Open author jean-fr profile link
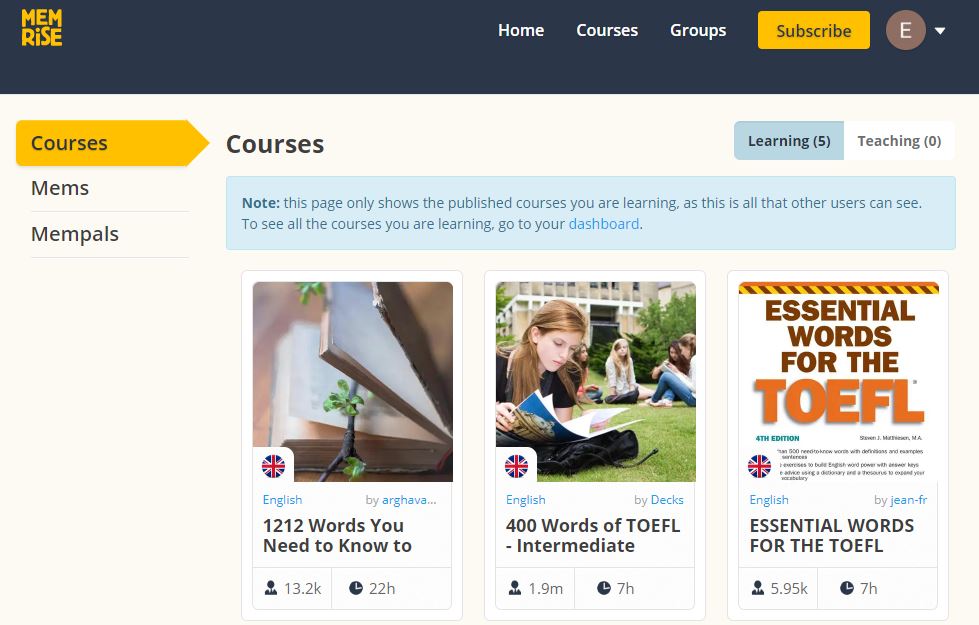The width and height of the screenshot is (979, 625). tap(908, 500)
